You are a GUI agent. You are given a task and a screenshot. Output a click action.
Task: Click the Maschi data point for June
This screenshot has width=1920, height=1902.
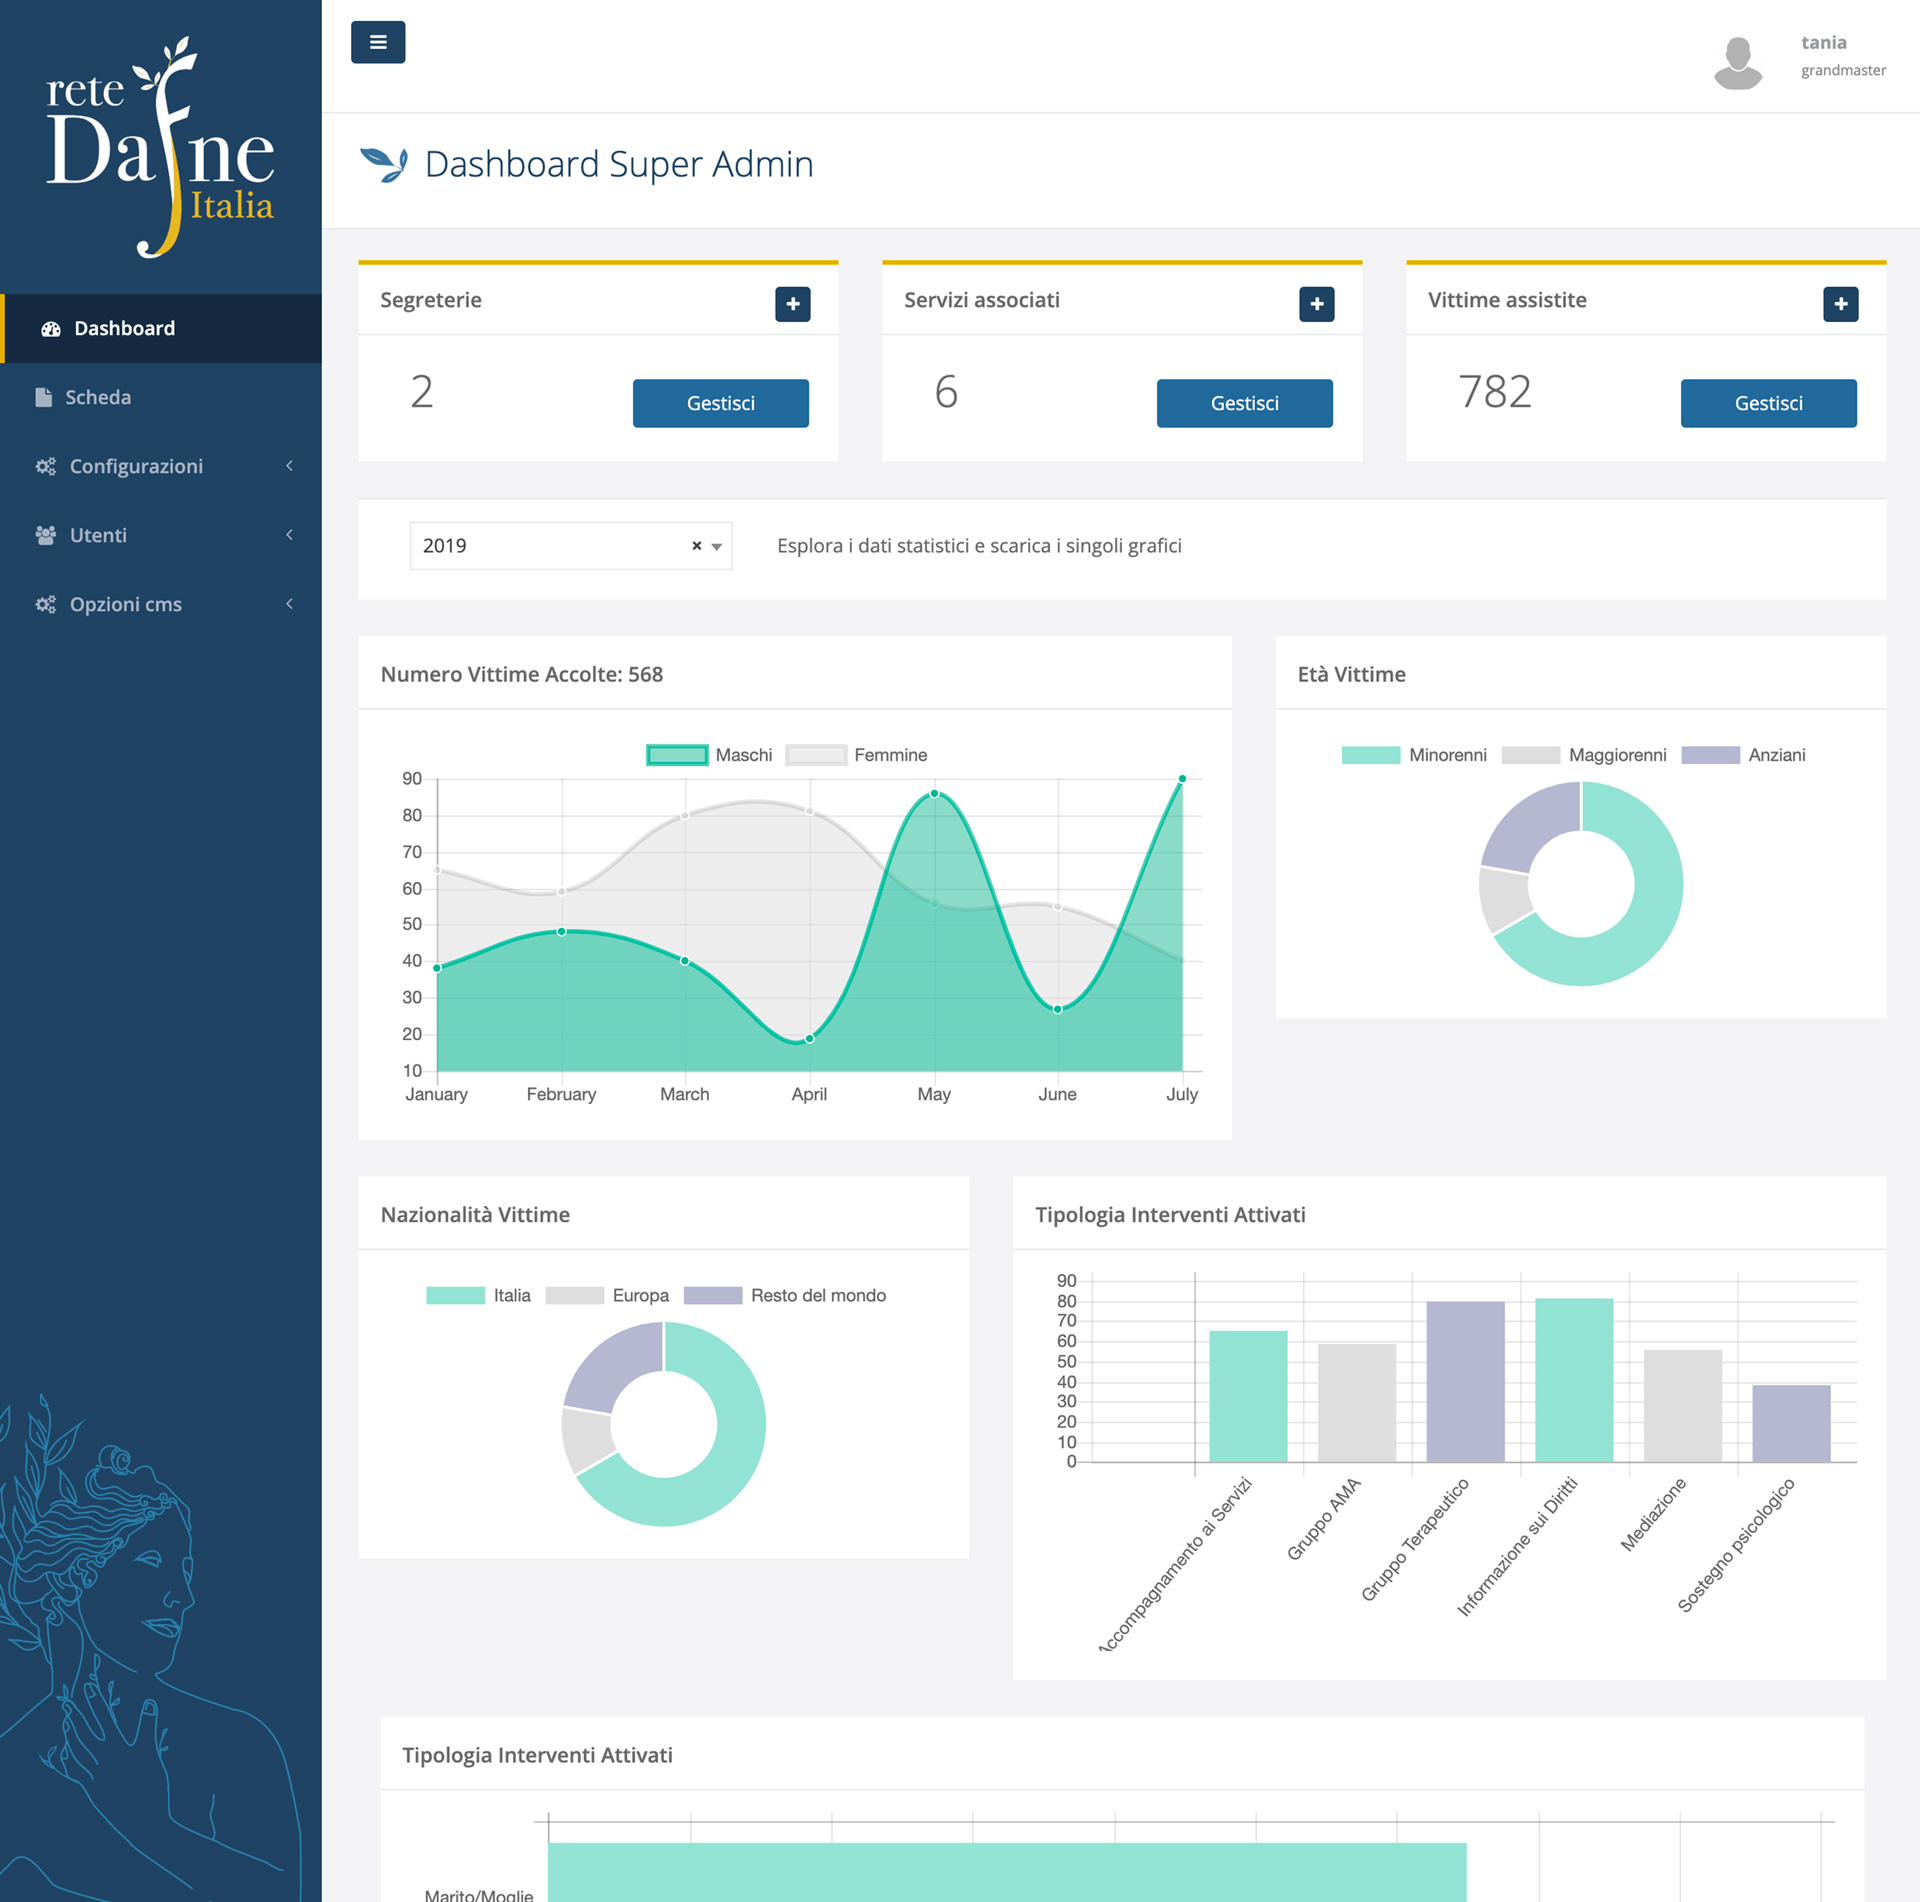[x=1058, y=1009]
